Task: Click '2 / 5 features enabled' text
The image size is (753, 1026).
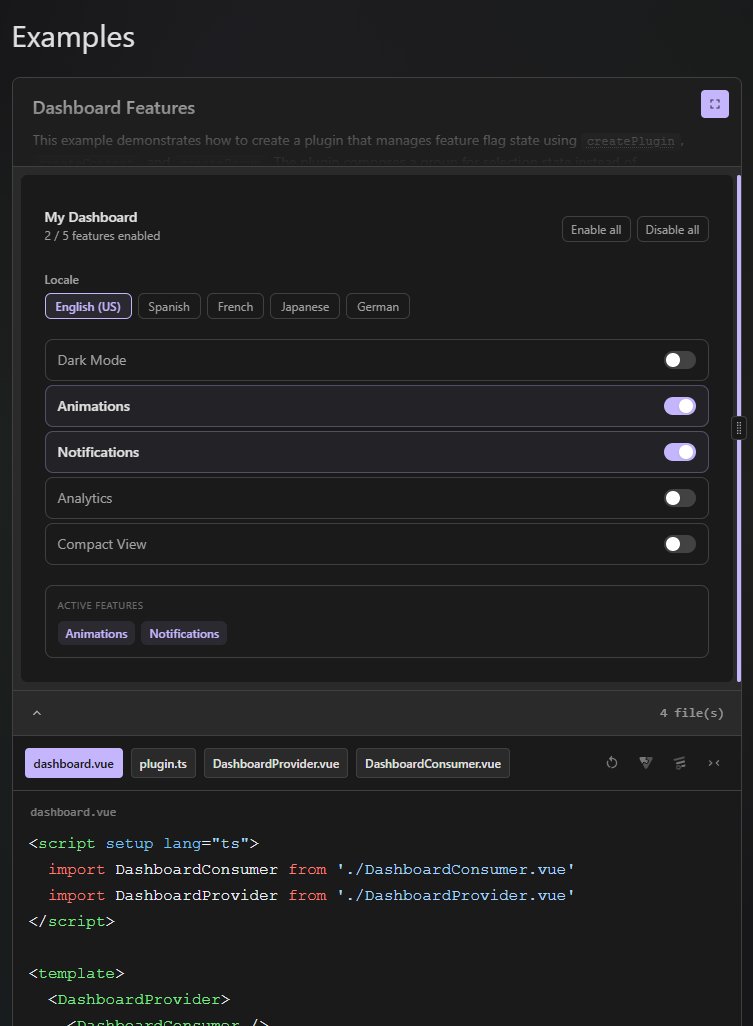Action: (102, 236)
